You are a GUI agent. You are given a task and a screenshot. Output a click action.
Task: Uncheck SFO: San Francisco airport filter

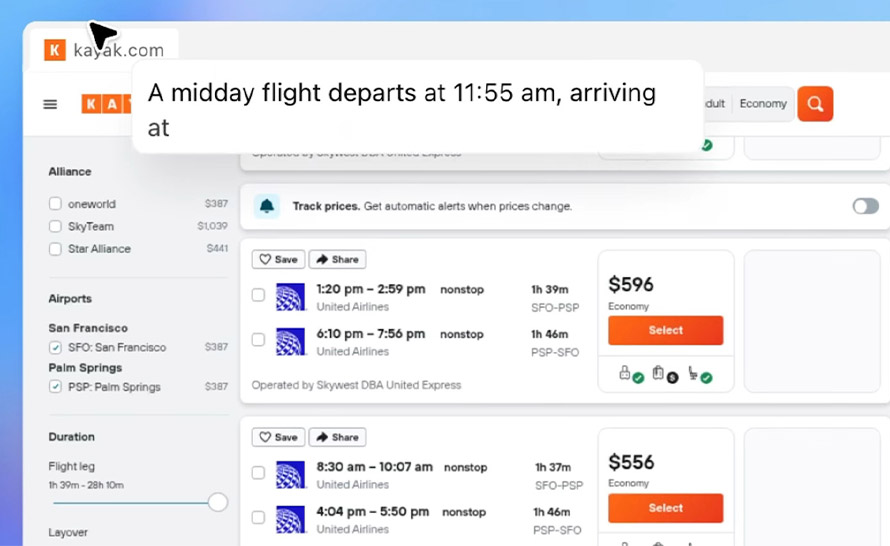[55, 347]
